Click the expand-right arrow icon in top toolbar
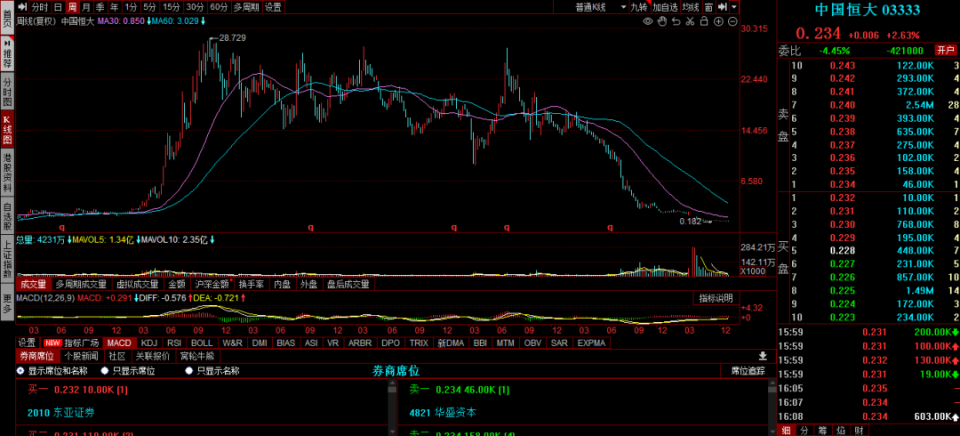The width and height of the screenshot is (960, 436). pos(722,7)
